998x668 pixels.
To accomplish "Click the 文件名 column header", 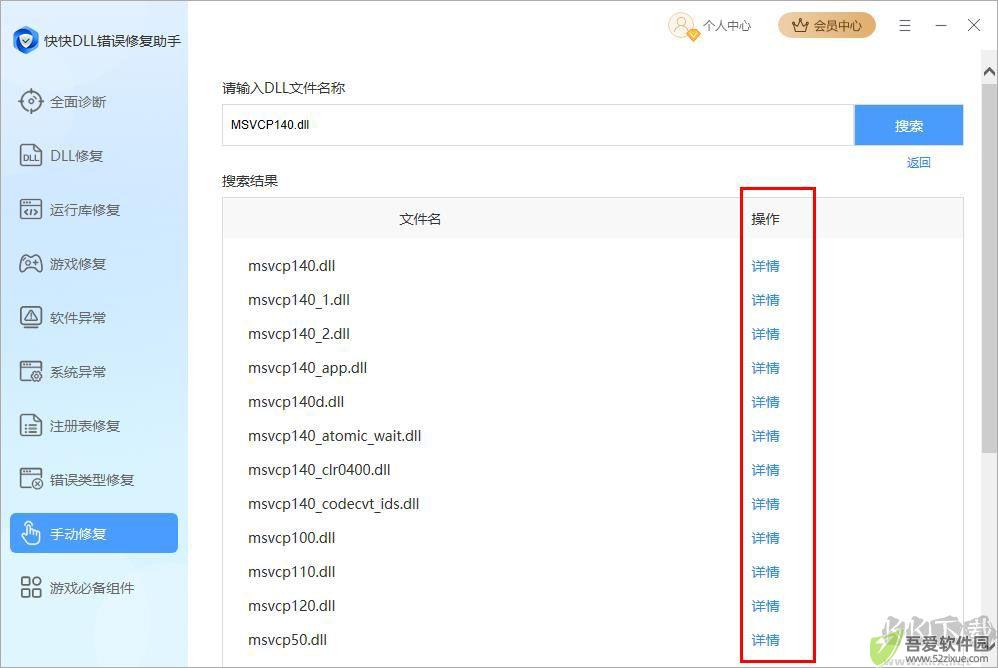I will pyautogui.click(x=420, y=219).
